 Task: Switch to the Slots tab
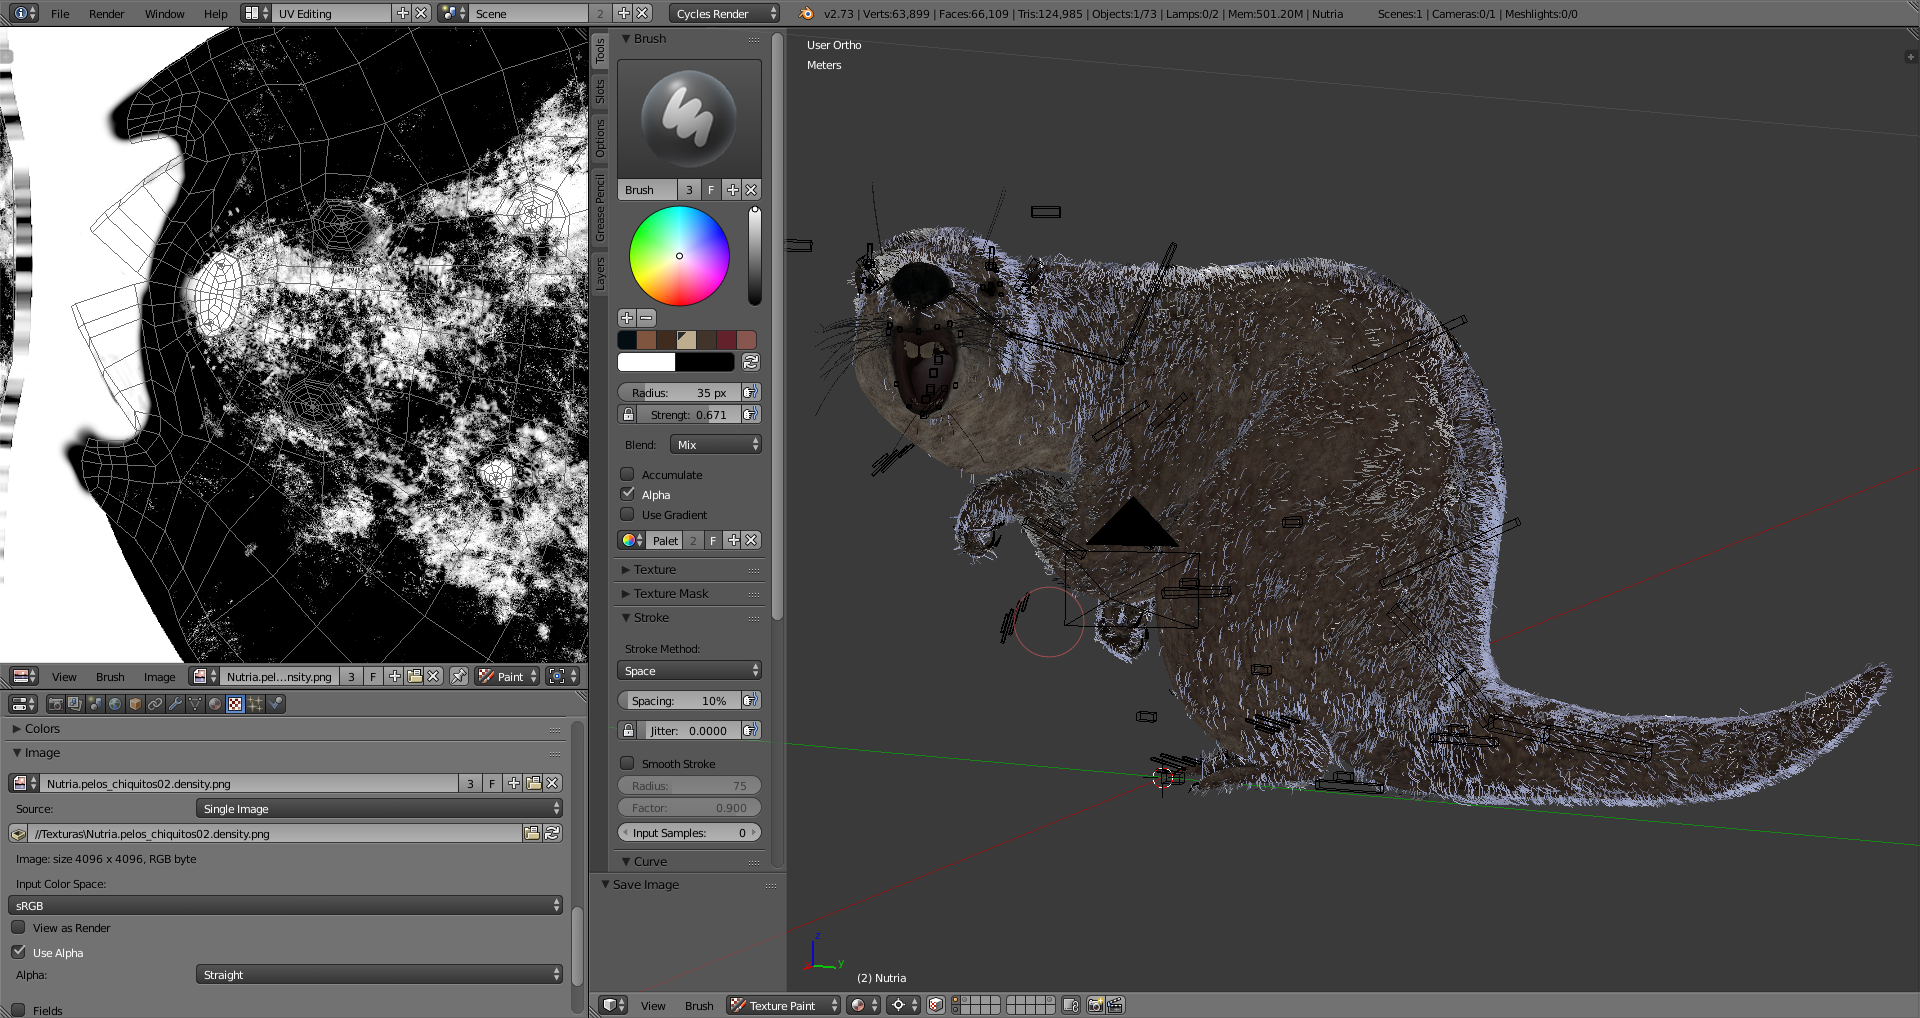pos(600,92)
